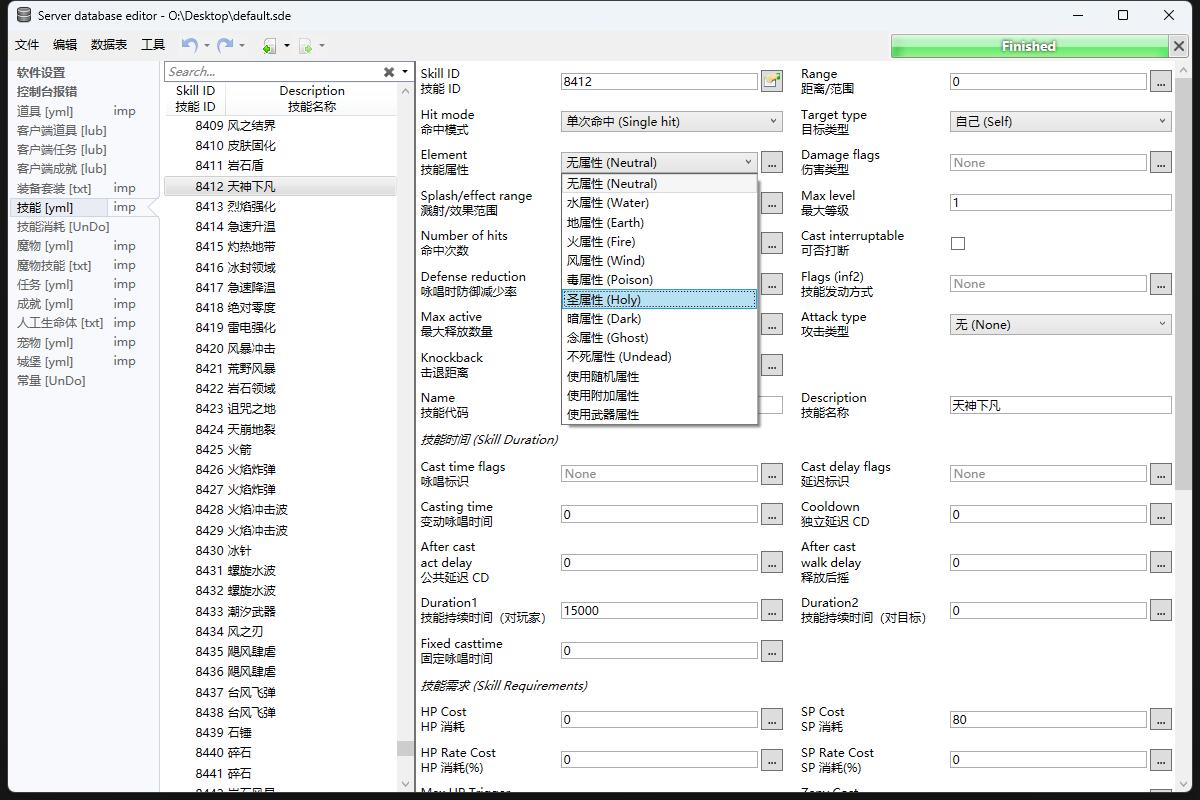Image resolution: width=1200 pixels, height=800 pixels.
Task: Click the edit icon beside Skill ID field
Action: (x=771, y=81)
